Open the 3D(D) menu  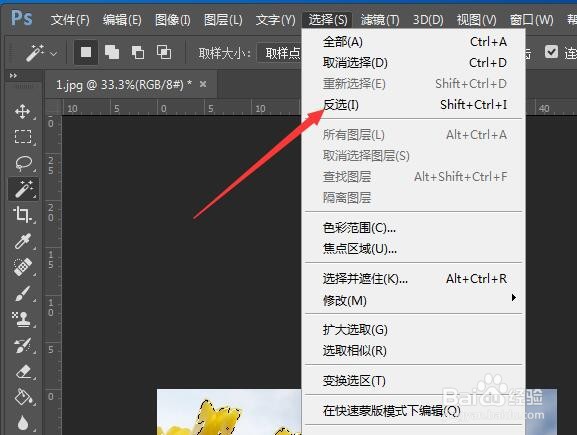428,20
